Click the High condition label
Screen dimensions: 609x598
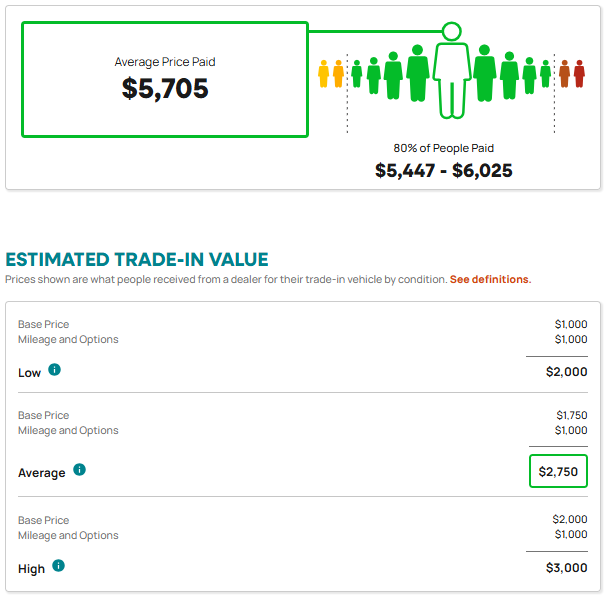(31, 569)
